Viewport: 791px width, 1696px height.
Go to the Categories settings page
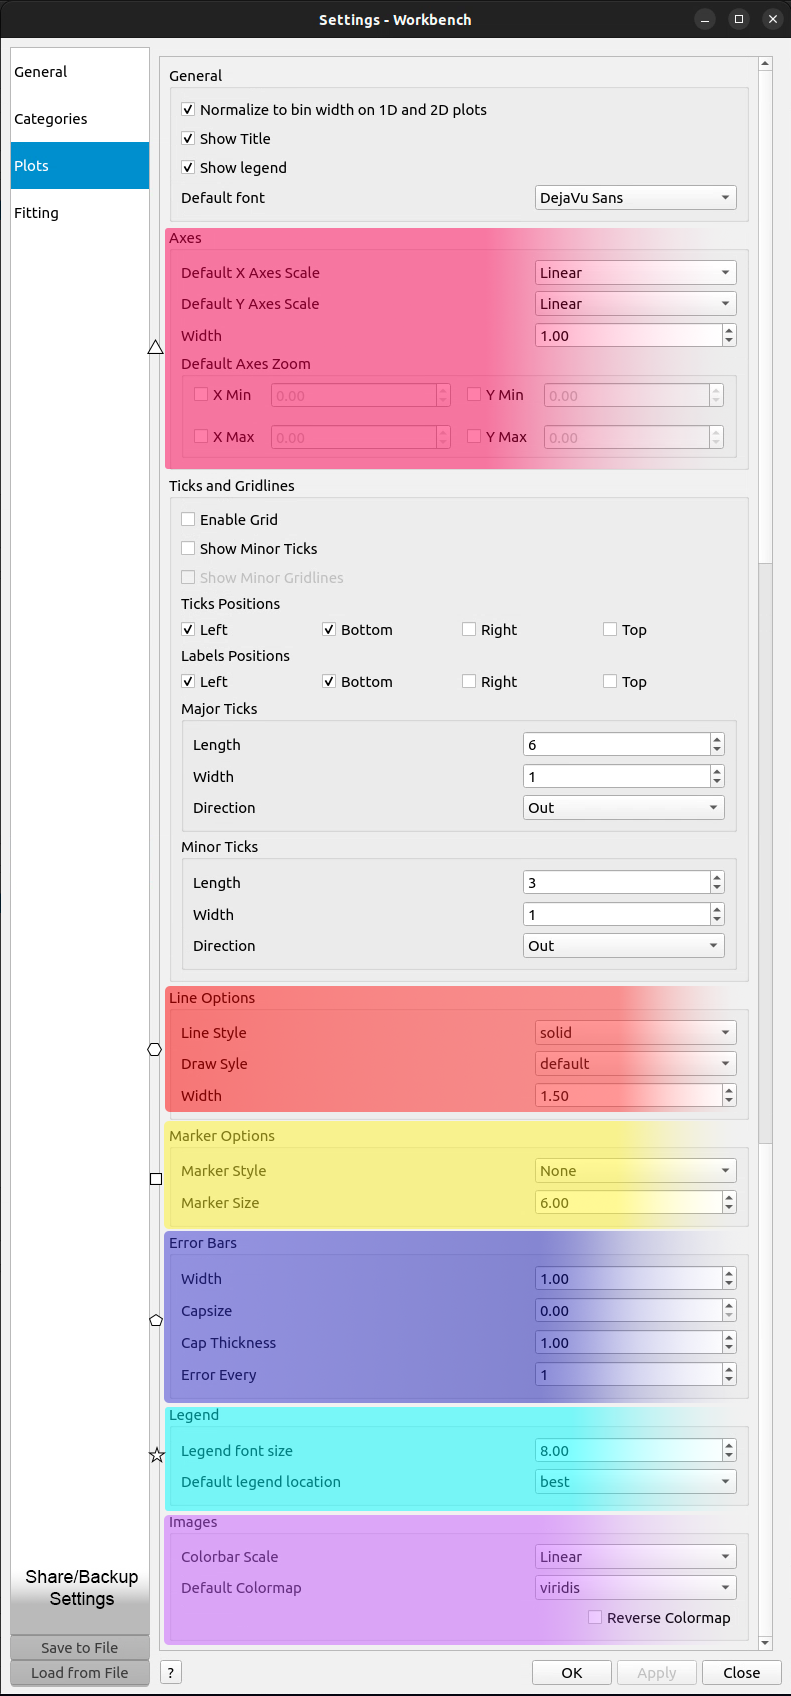pyautogui.click(x=51, y=119)
